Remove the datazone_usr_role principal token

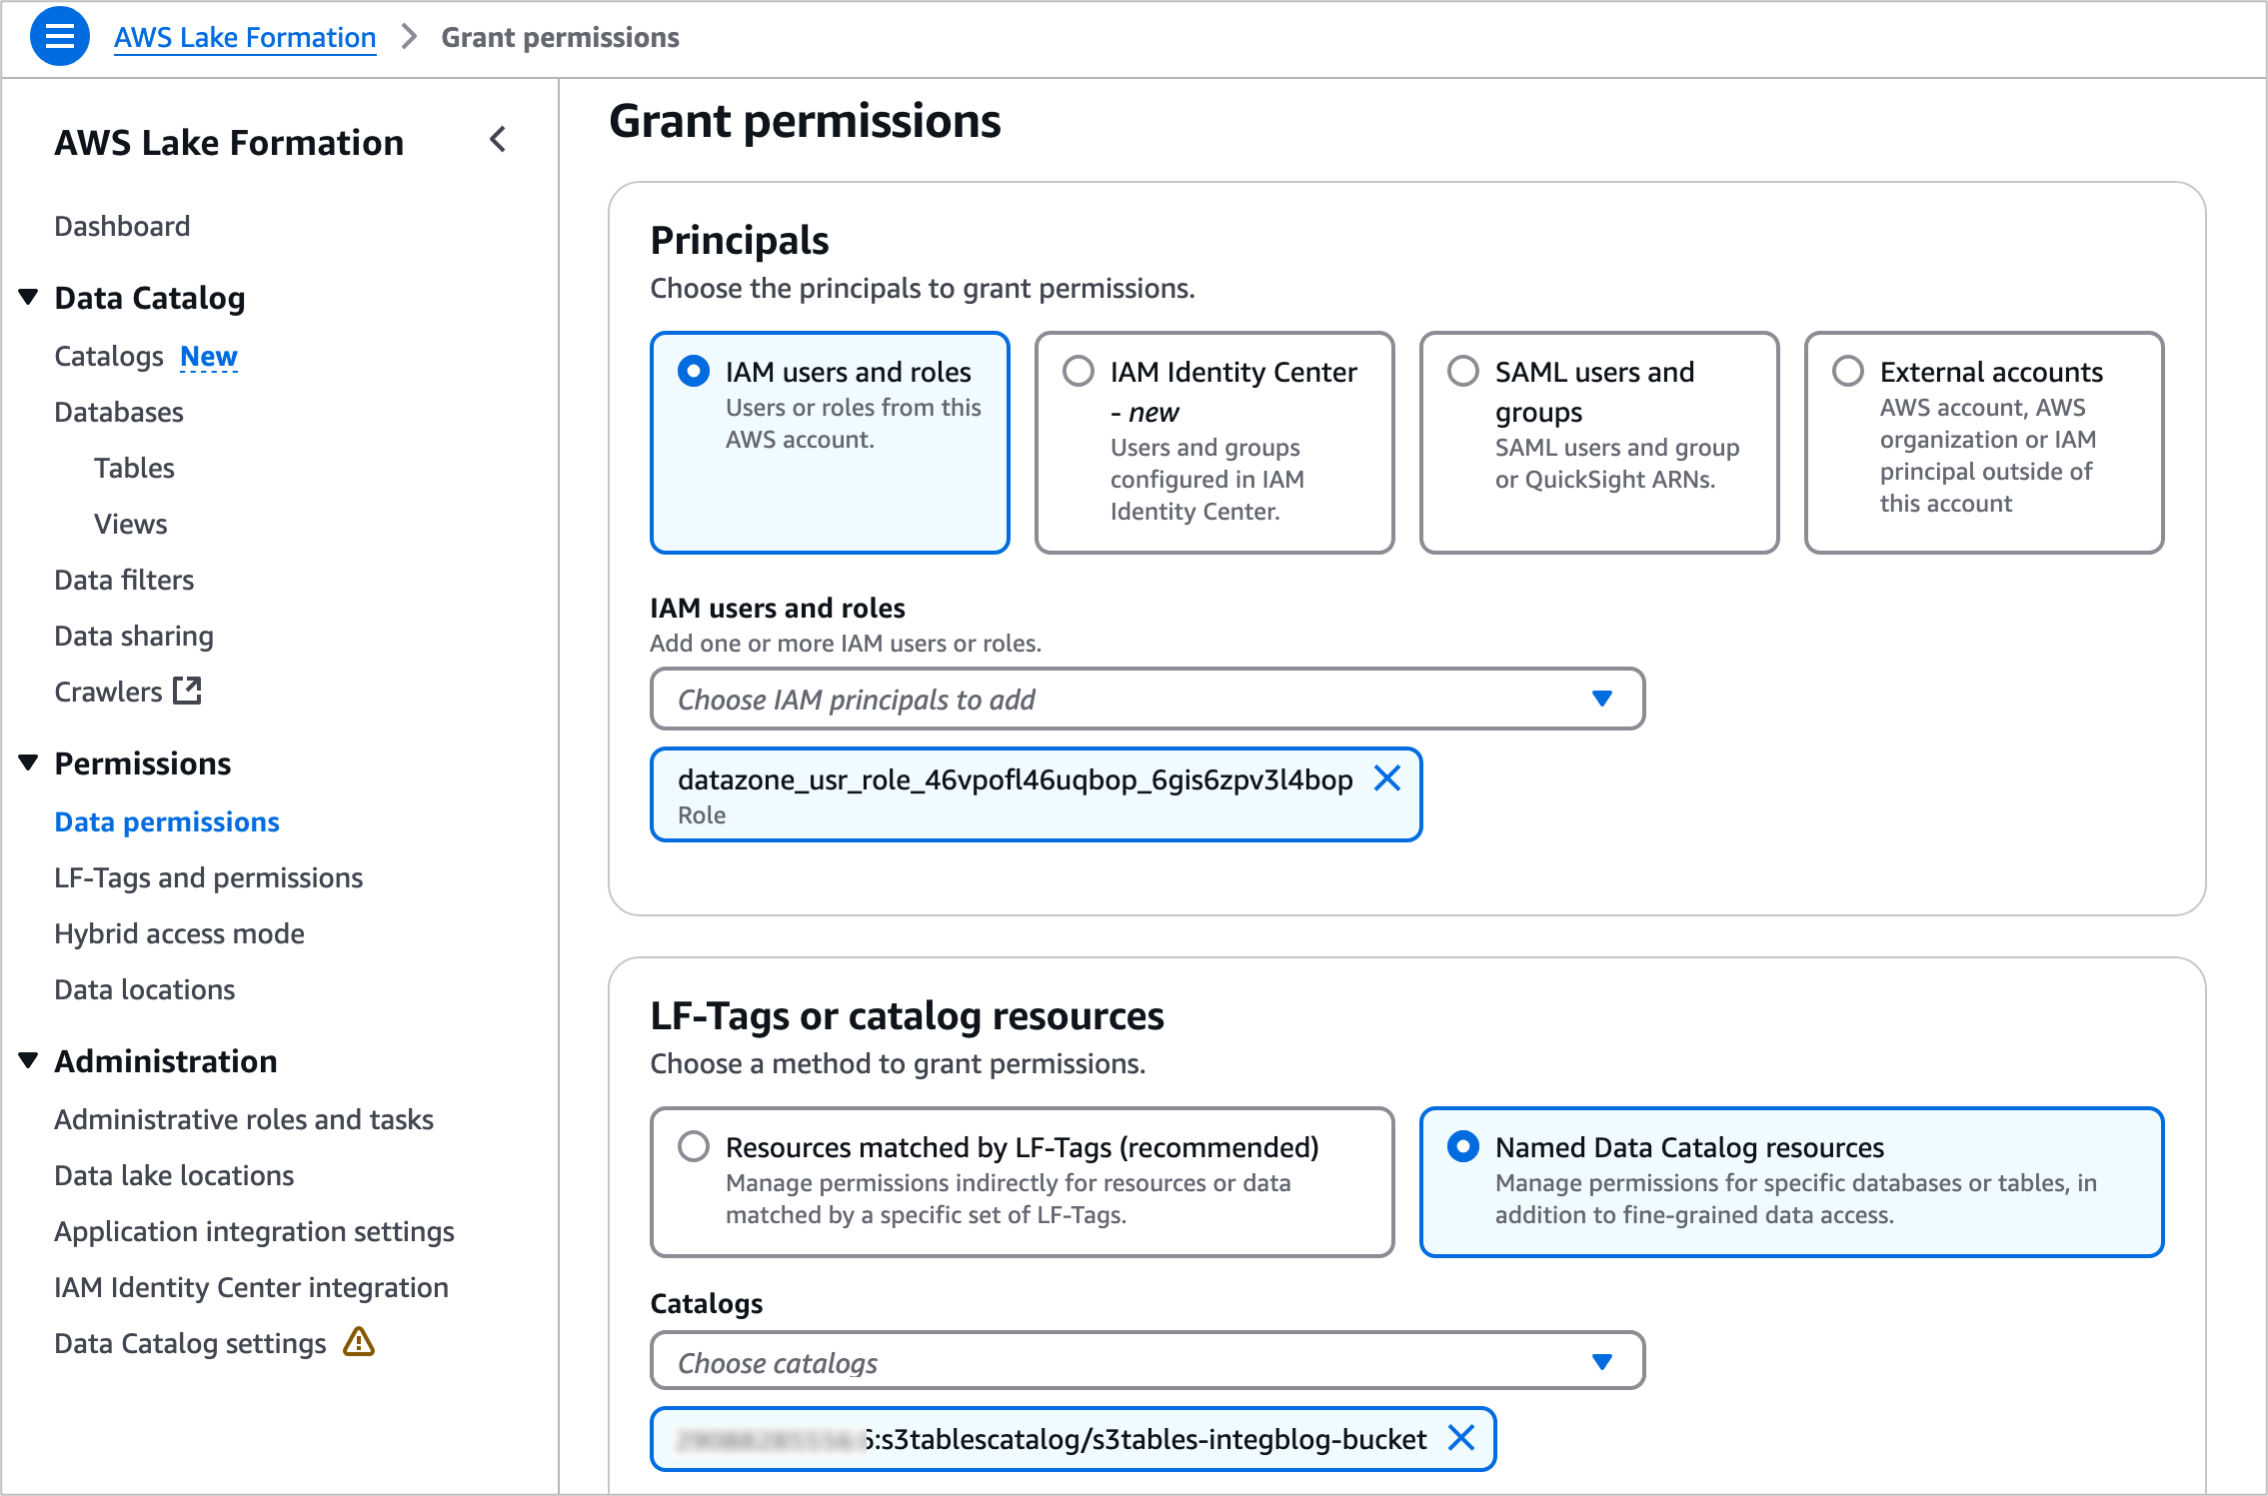[x=1387, y=778]
